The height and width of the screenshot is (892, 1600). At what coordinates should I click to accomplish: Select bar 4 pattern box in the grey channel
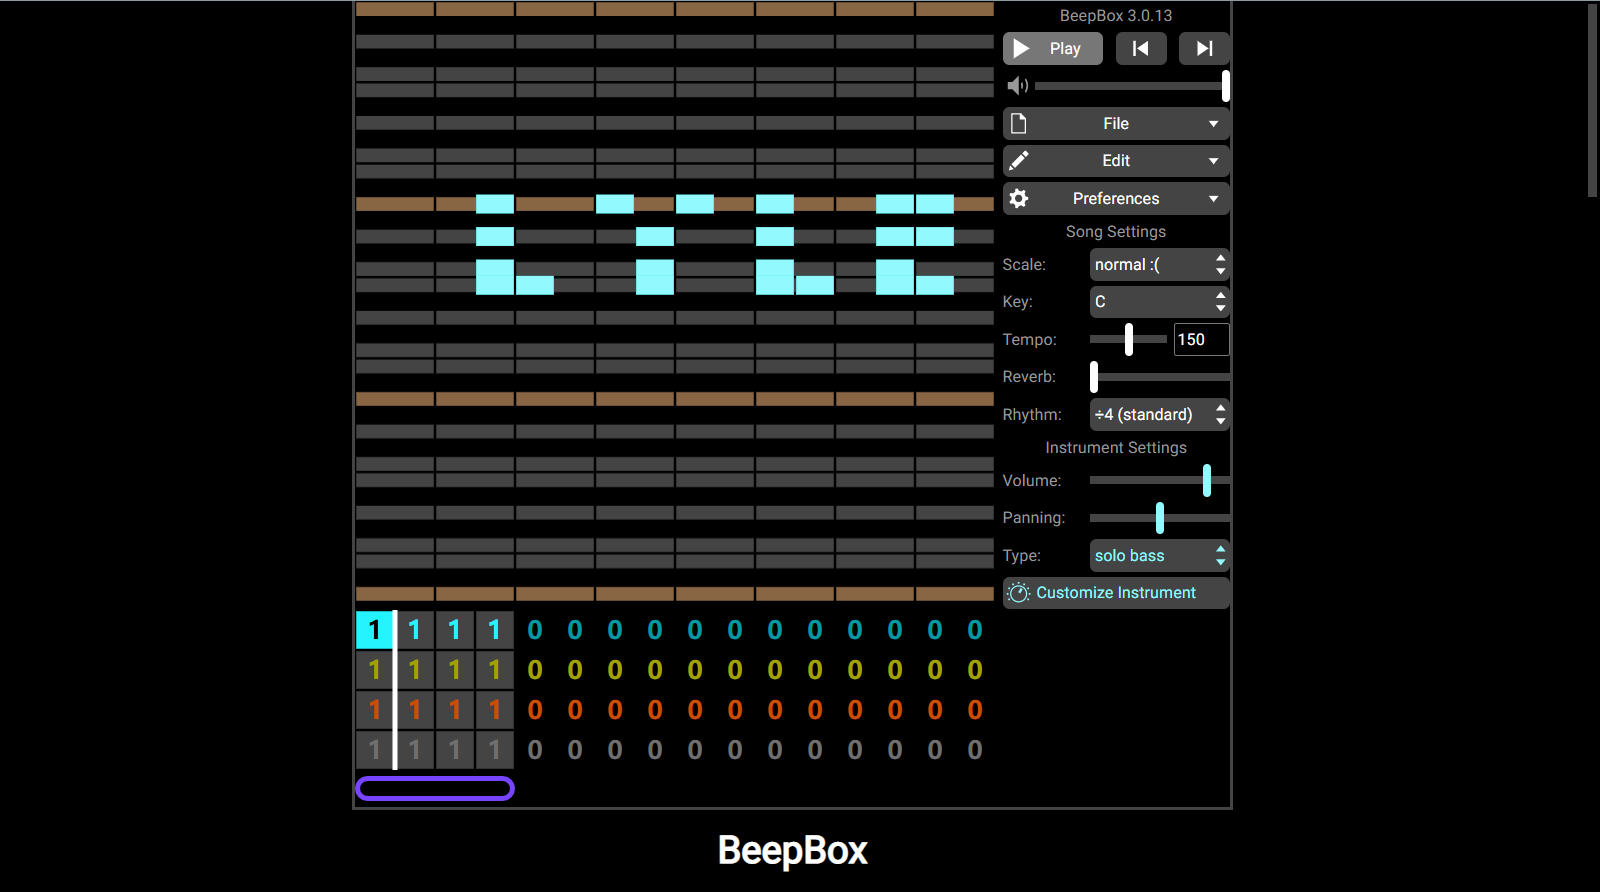pyautogui.click(x=495, y=750)
